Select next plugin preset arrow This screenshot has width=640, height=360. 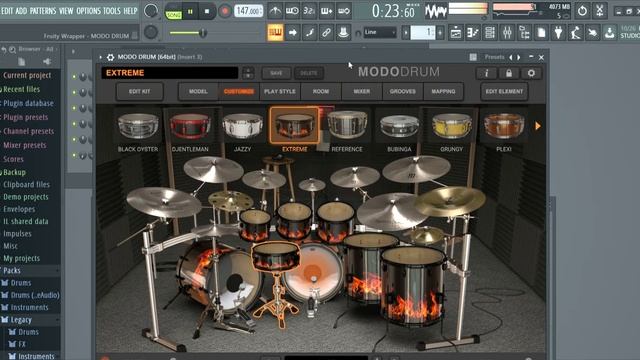point(519,57)
